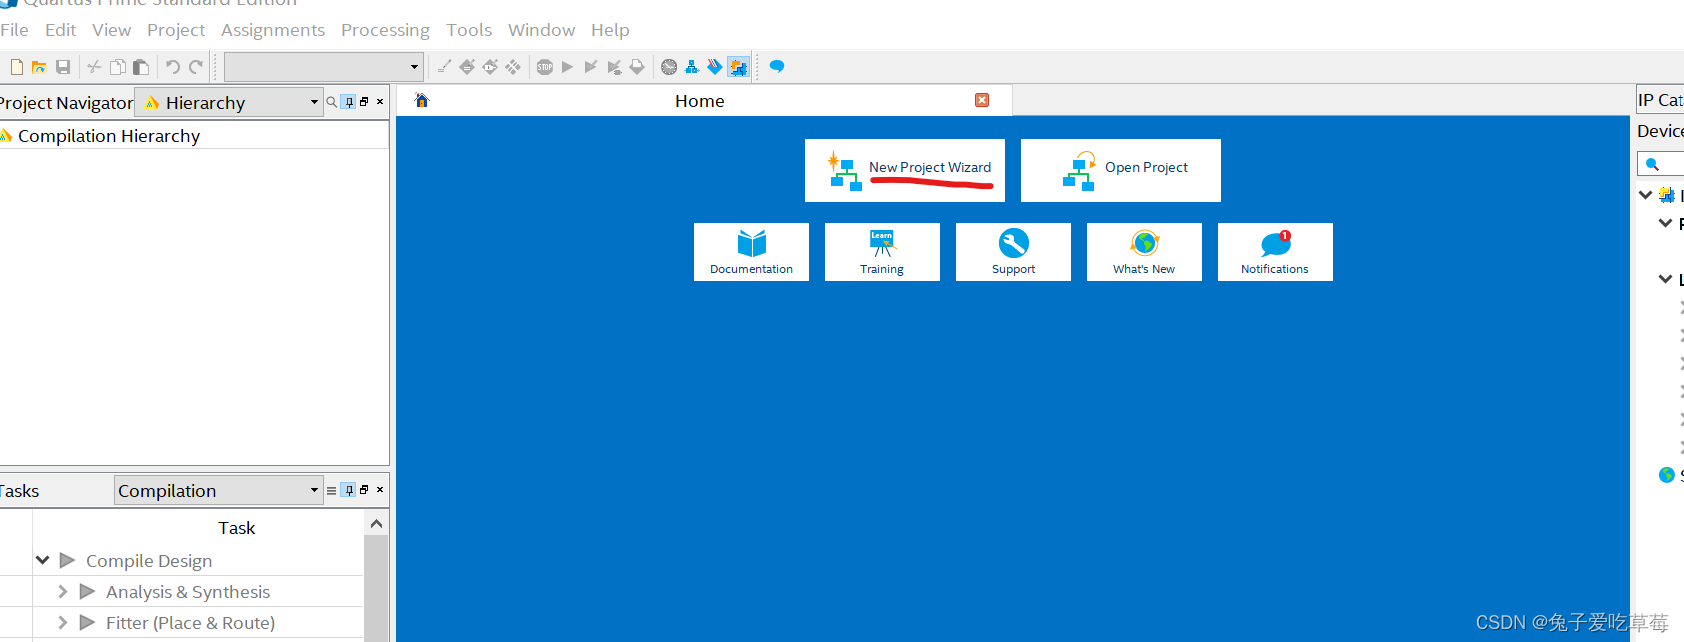Click the Open file folder icon
This screenshot has width=1684, height=642.
coord(39,67)
